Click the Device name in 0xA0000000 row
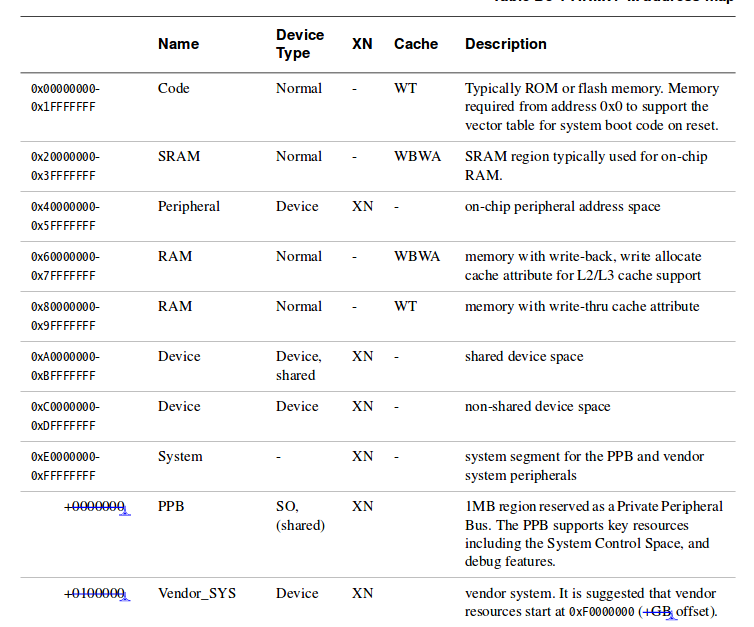Image resolution: width=754 pixels, height=627 pixels. (x=179, y=357)
